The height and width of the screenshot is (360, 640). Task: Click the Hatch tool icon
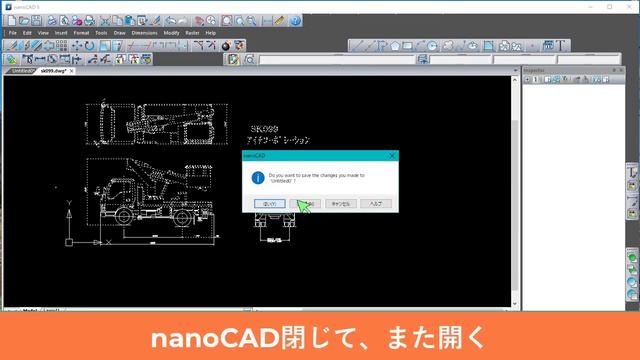tap(489, 46)
